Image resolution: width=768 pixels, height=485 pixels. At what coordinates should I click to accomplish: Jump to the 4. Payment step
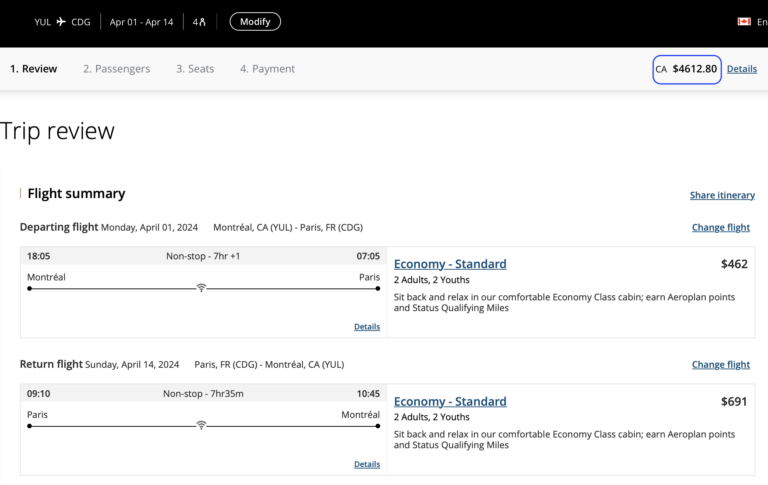(267, 69)
